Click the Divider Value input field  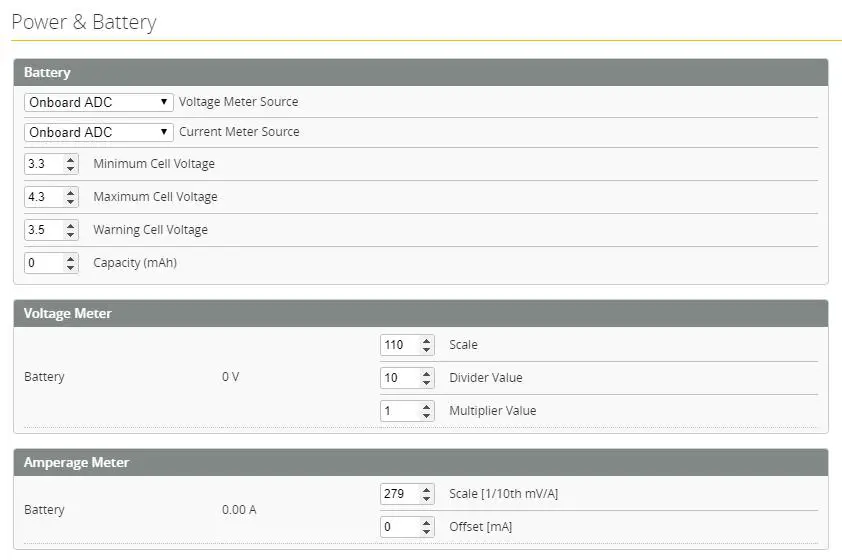coord(399,378)
